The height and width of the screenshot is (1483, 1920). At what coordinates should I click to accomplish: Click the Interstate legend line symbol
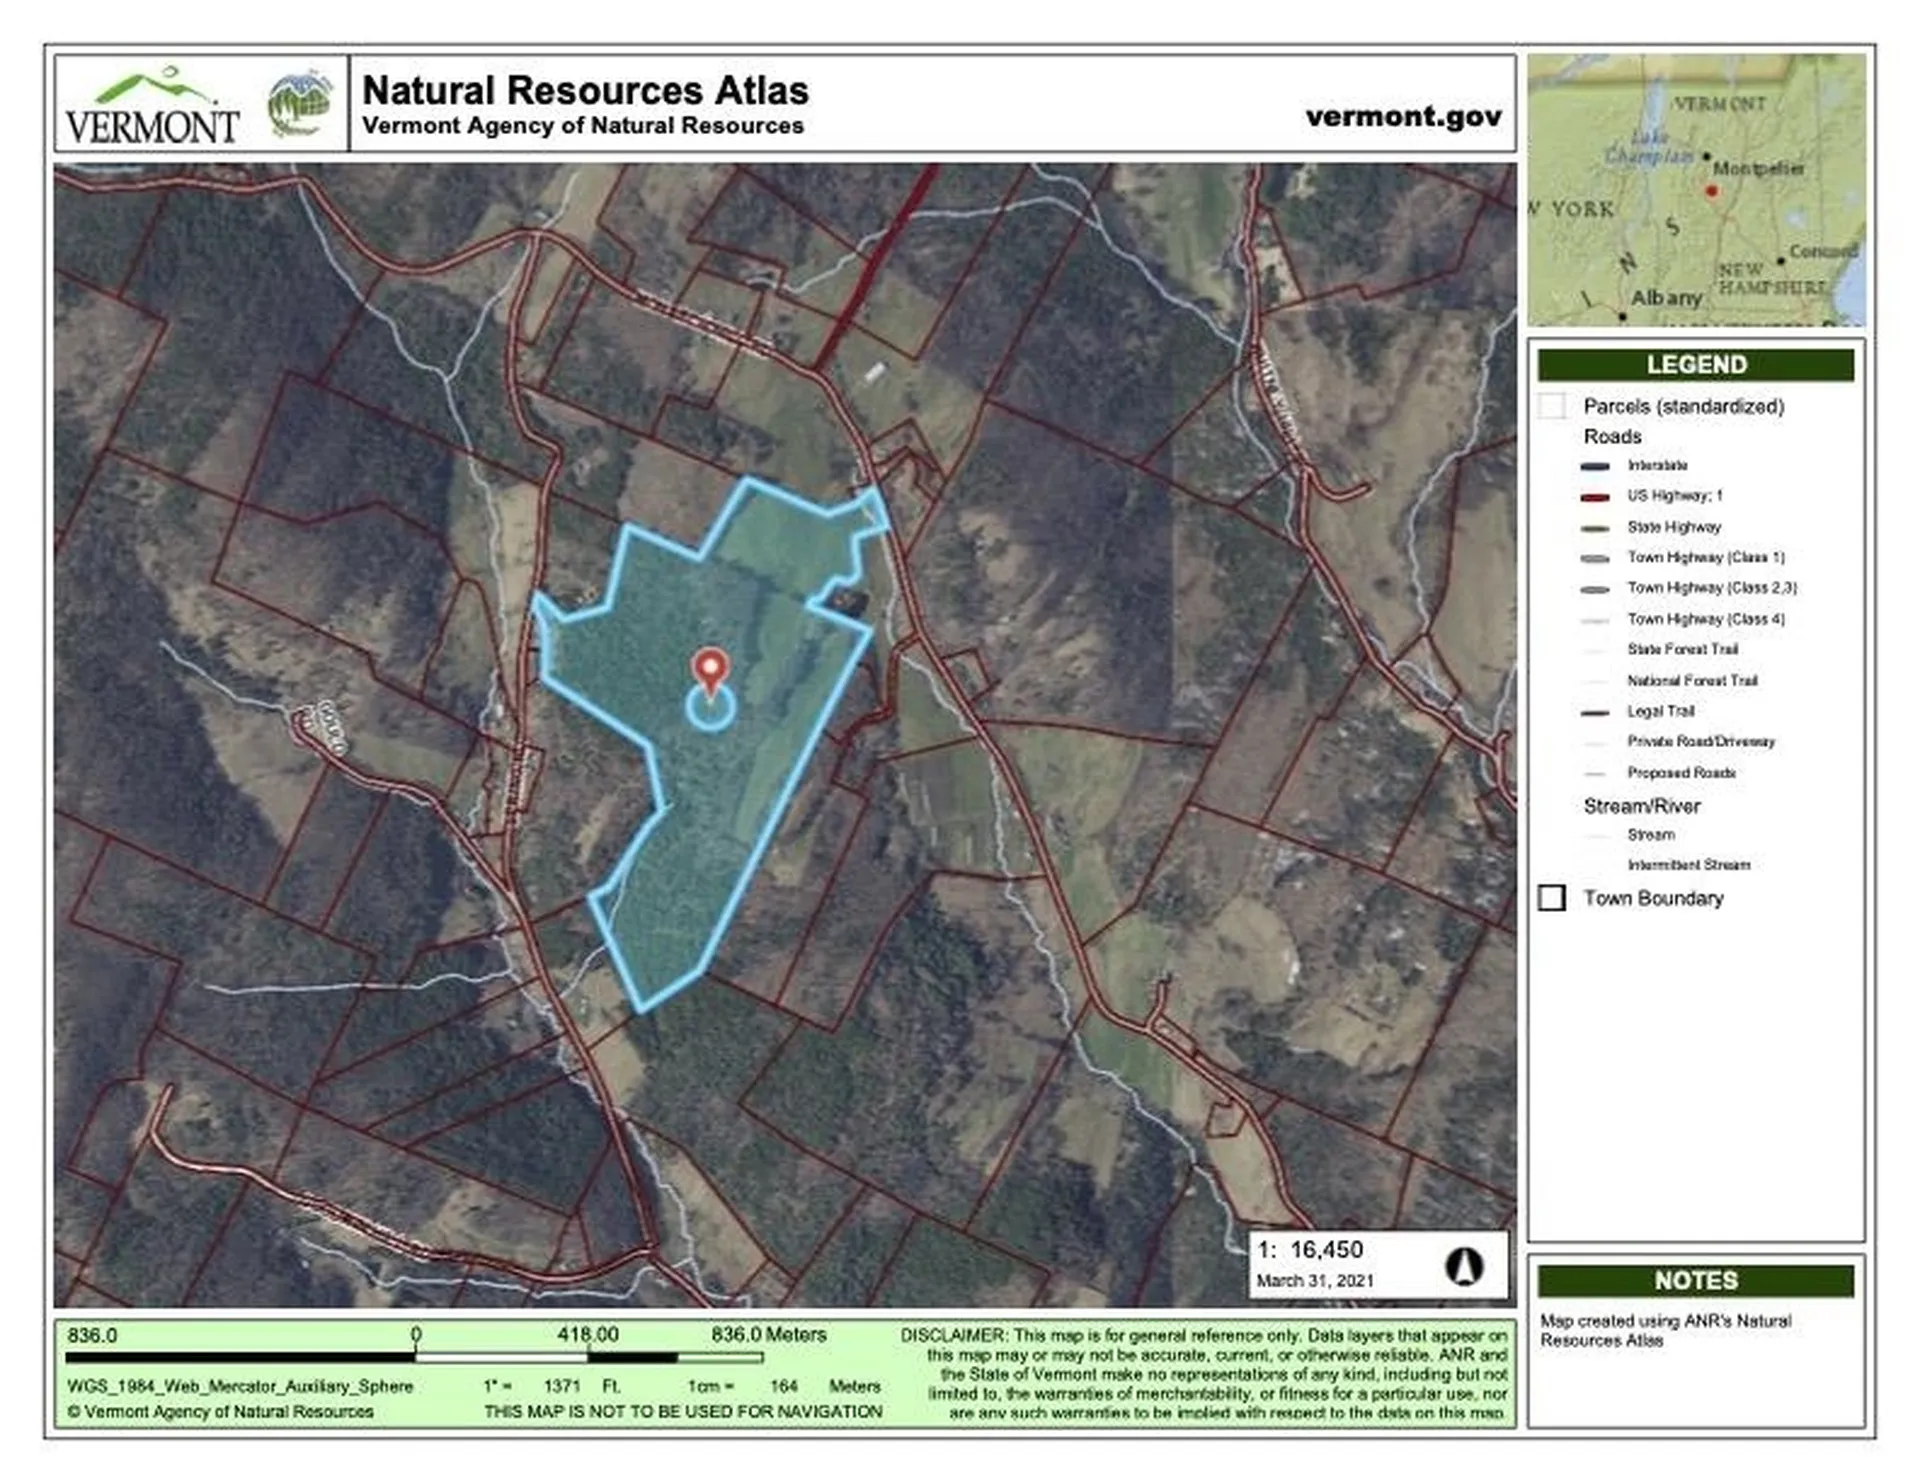1595,466
